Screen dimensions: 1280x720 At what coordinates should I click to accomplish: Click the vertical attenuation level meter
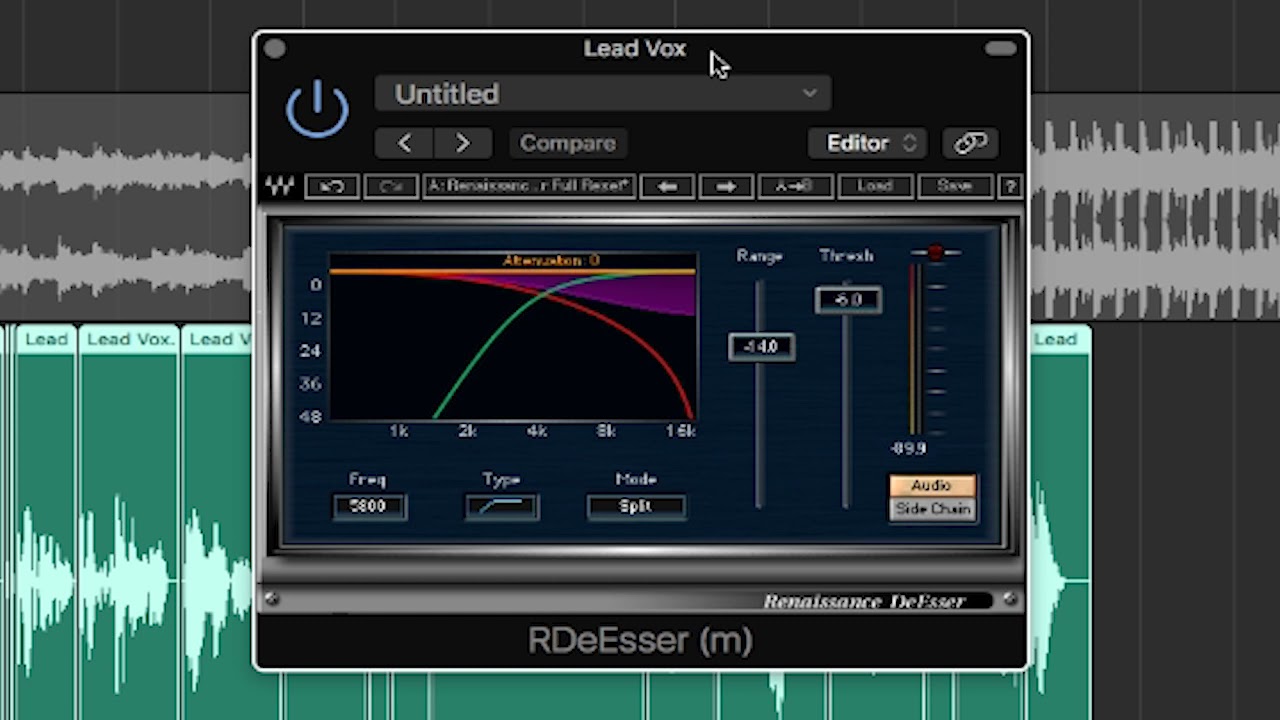click(x=915, y=350)
